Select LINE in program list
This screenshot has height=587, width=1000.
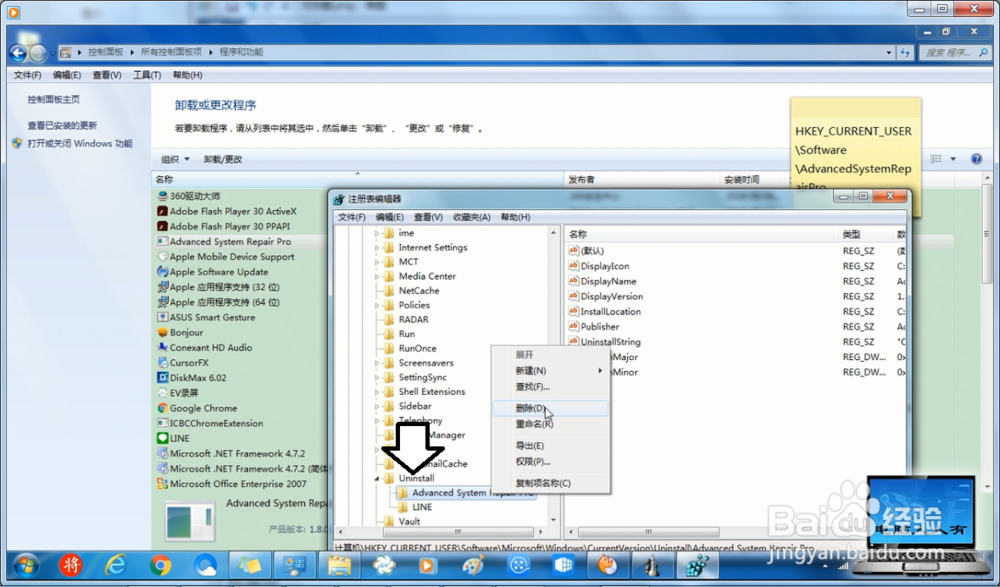click(x=179, y=438)
